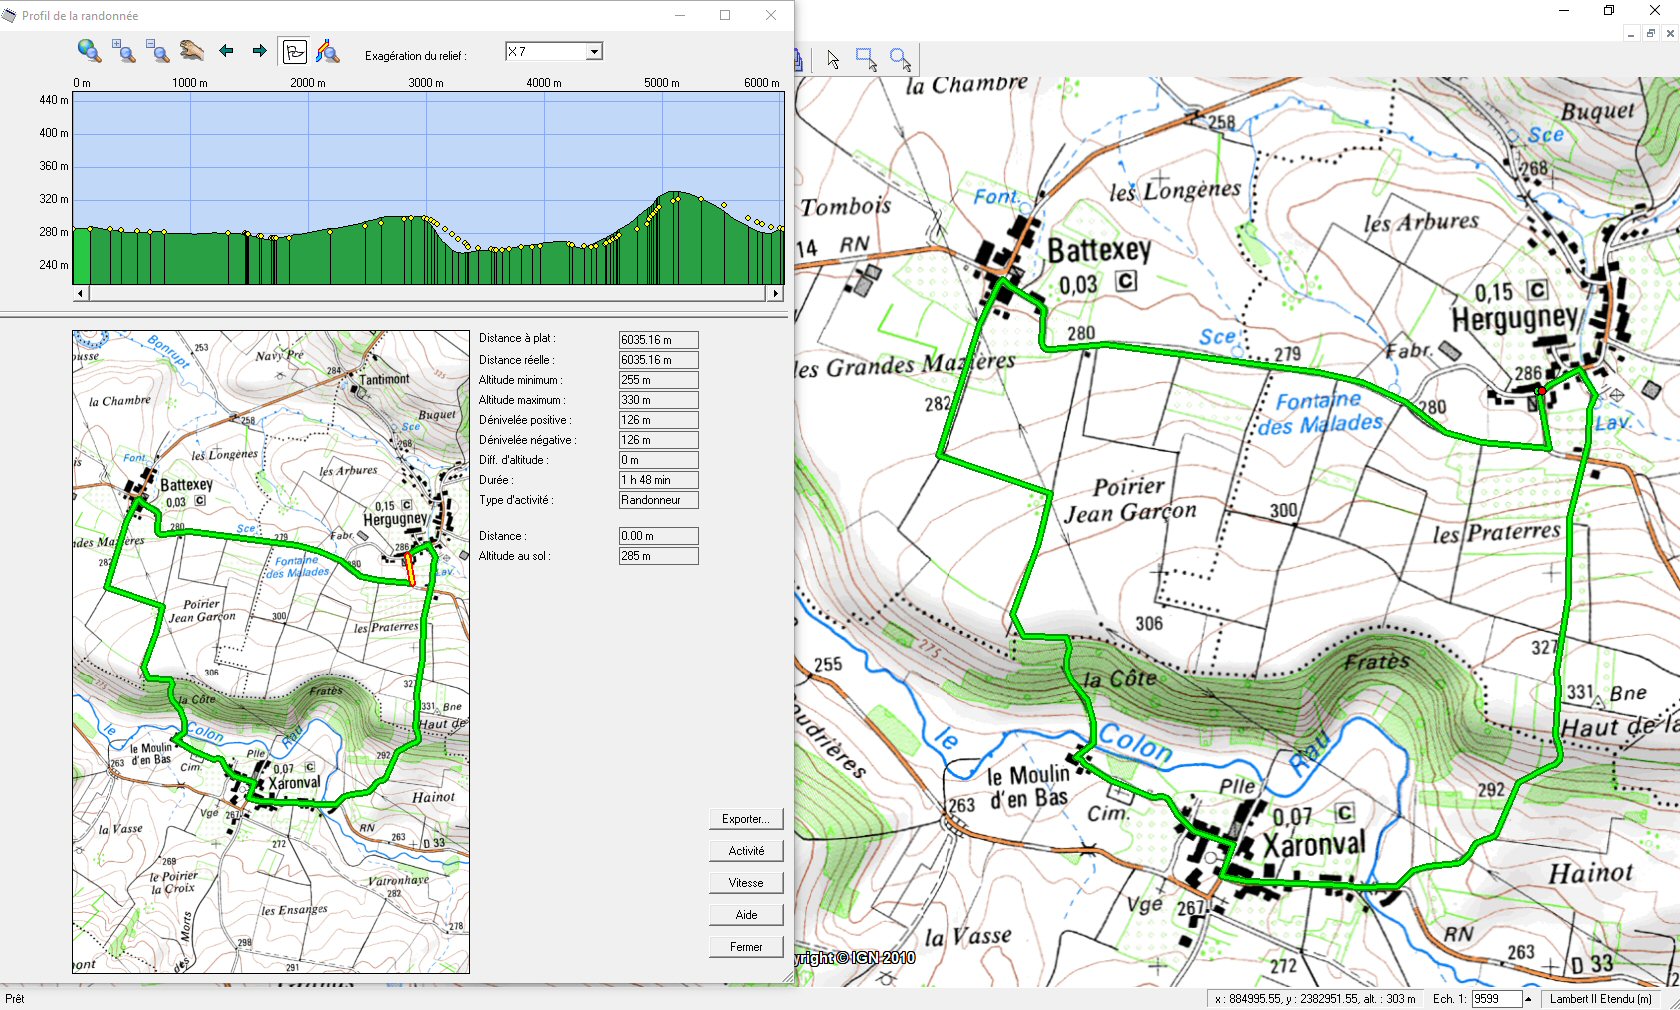The height and width of the screenshot is (1010, 1680).
Task: Click the Dénivelée positive 126 m field
Action: [658, 420]
